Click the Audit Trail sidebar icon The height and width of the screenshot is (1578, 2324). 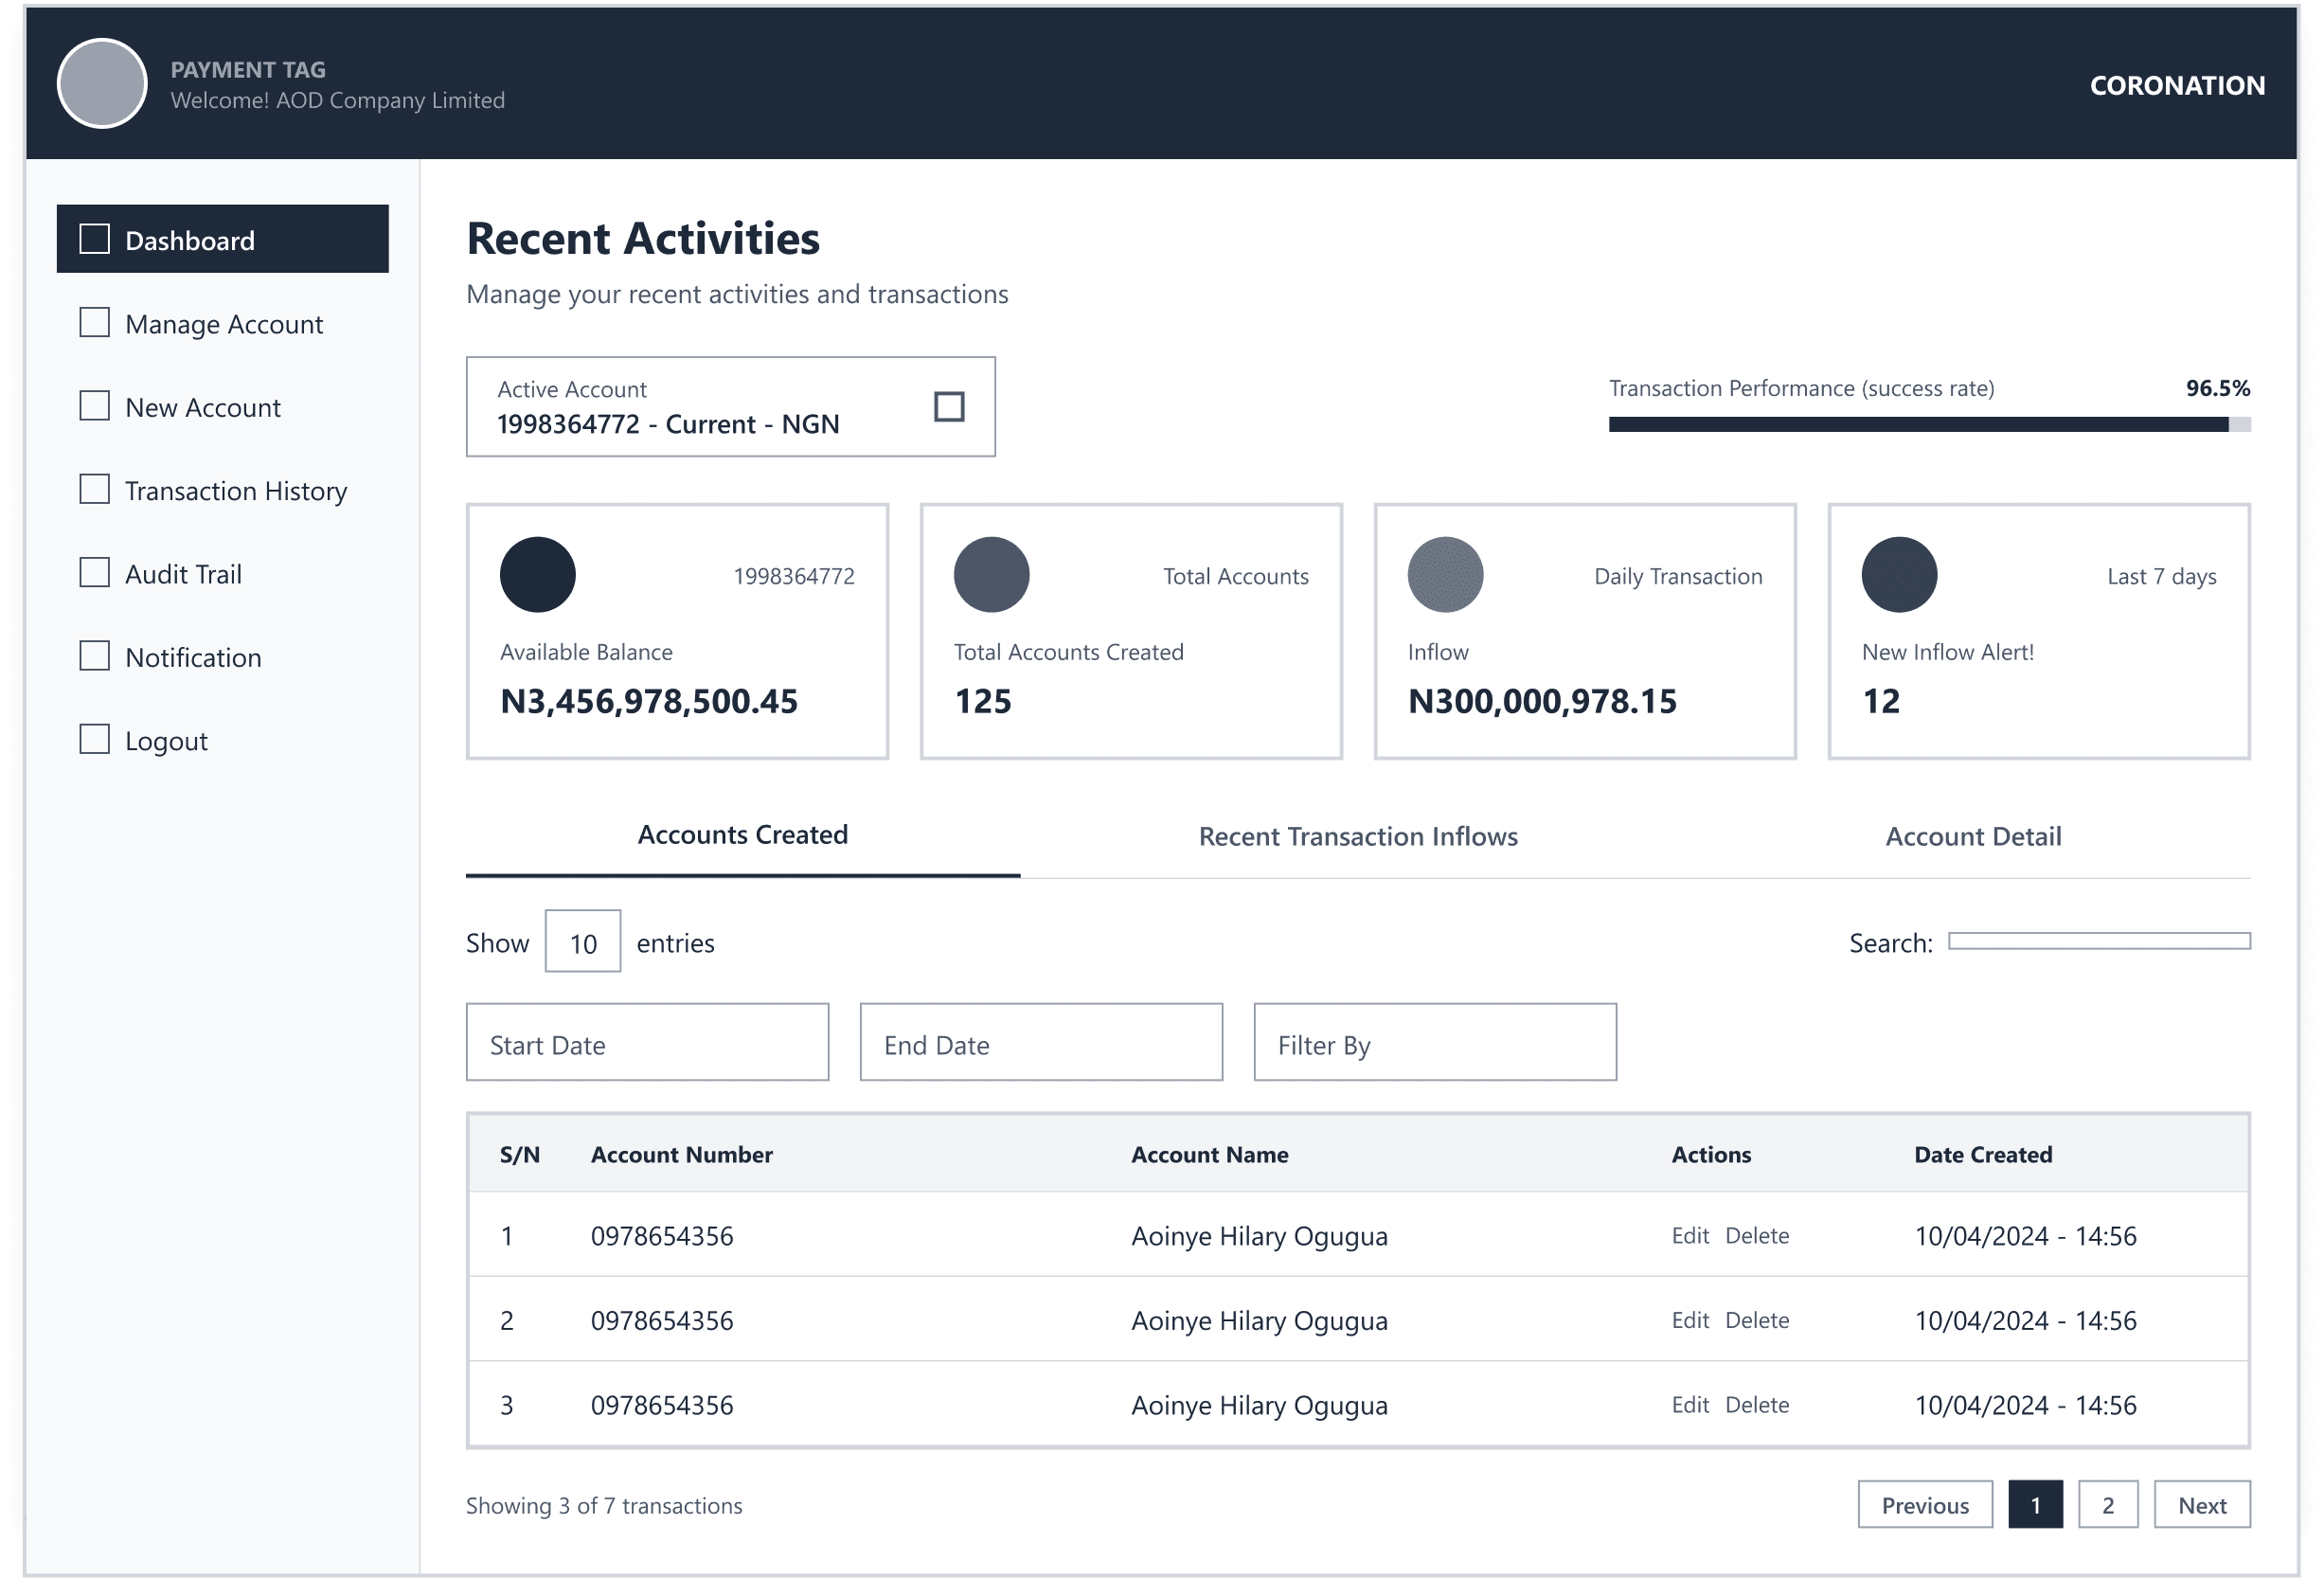pos(95,572)
